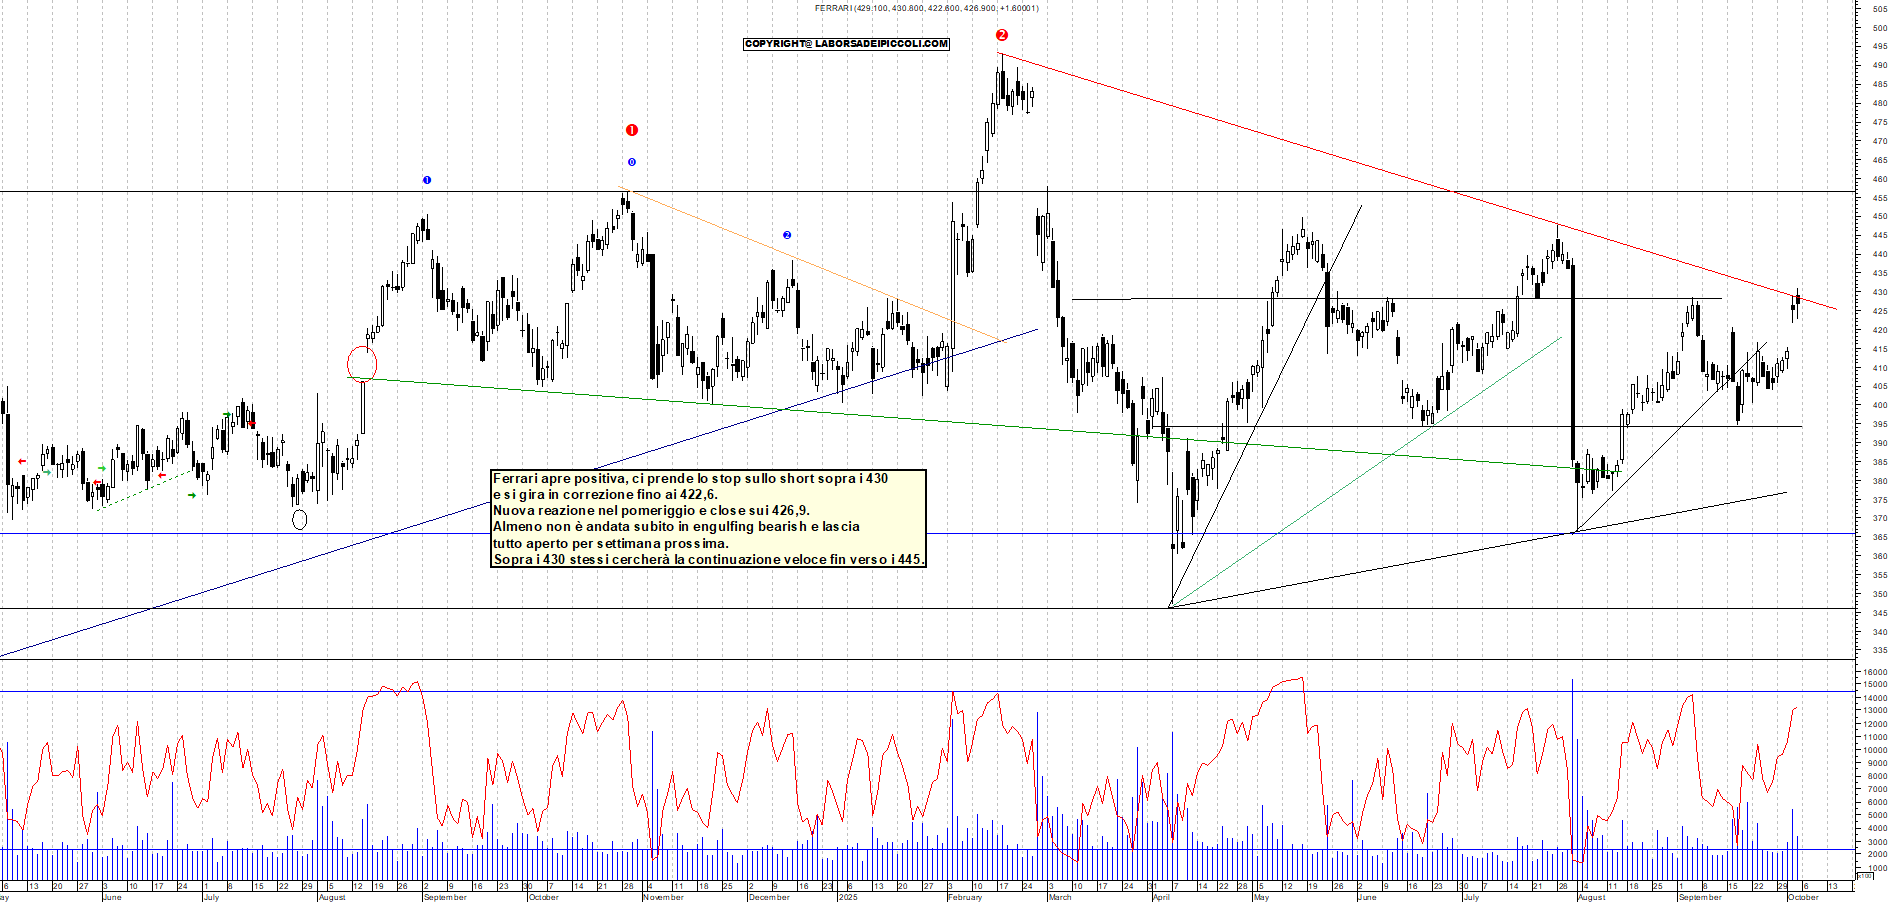Click the red number 2 marker at the price peak
Viewport: 1890px width, 902px height.
click(x=1002, y=35)
